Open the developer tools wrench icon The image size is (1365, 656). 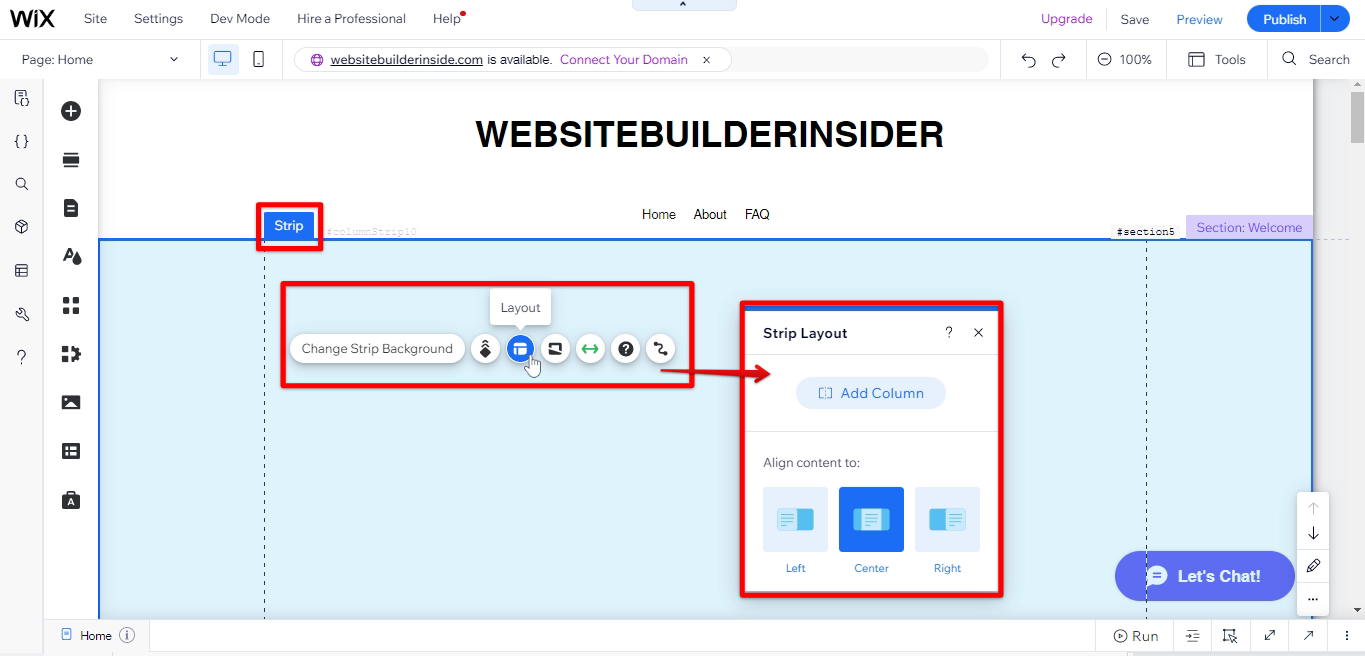click(21, 314)
